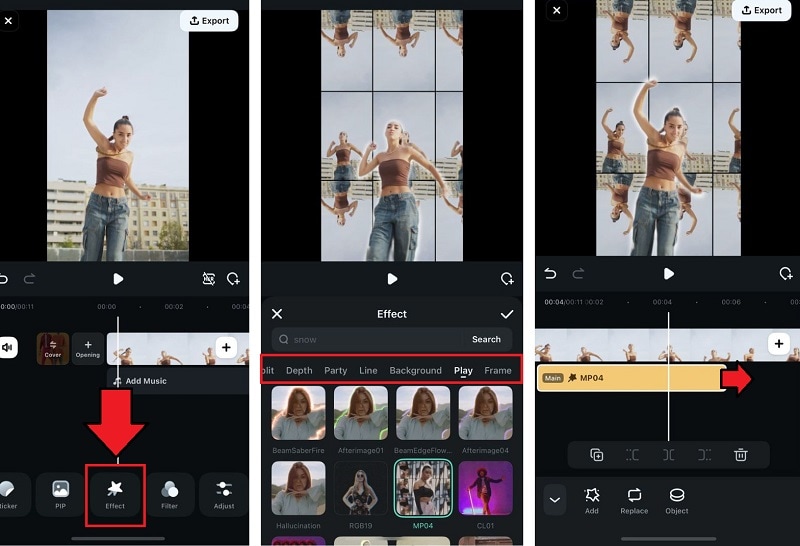The height and width of the screenshot is (546, 800).
Task: Redo the action in right screen
Action: (x=578, y=274)
